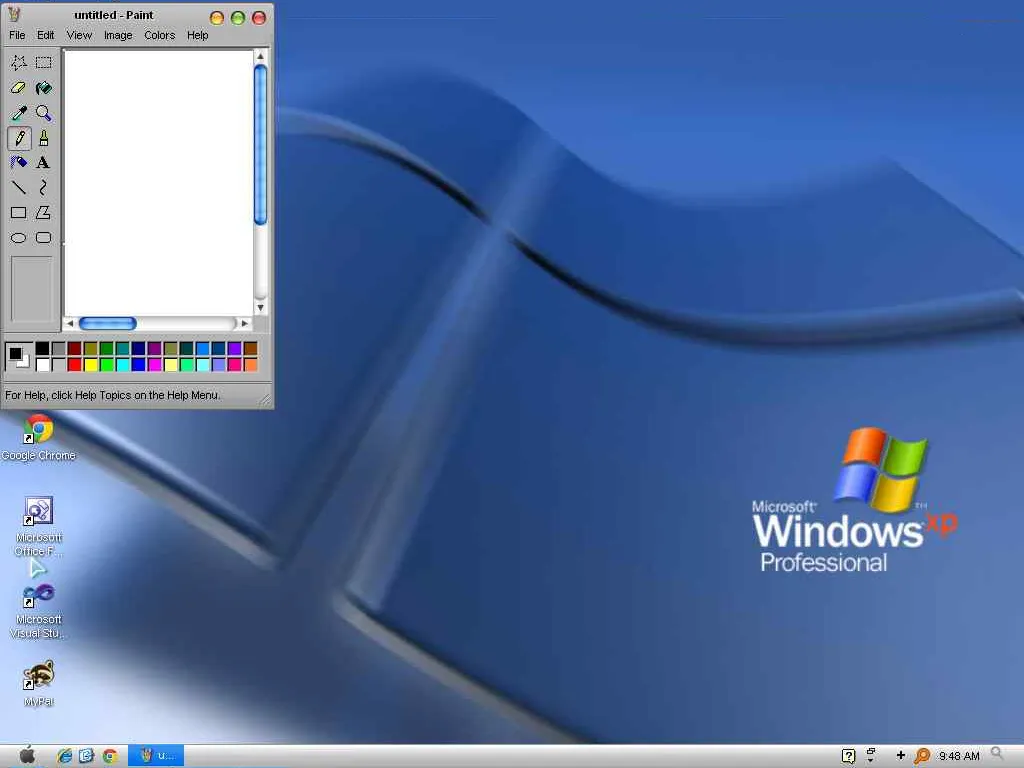Viewport: 1024px width, 768px height.
Task: Click the gray search magnifier at taskbar end
Action: [997, 754]
